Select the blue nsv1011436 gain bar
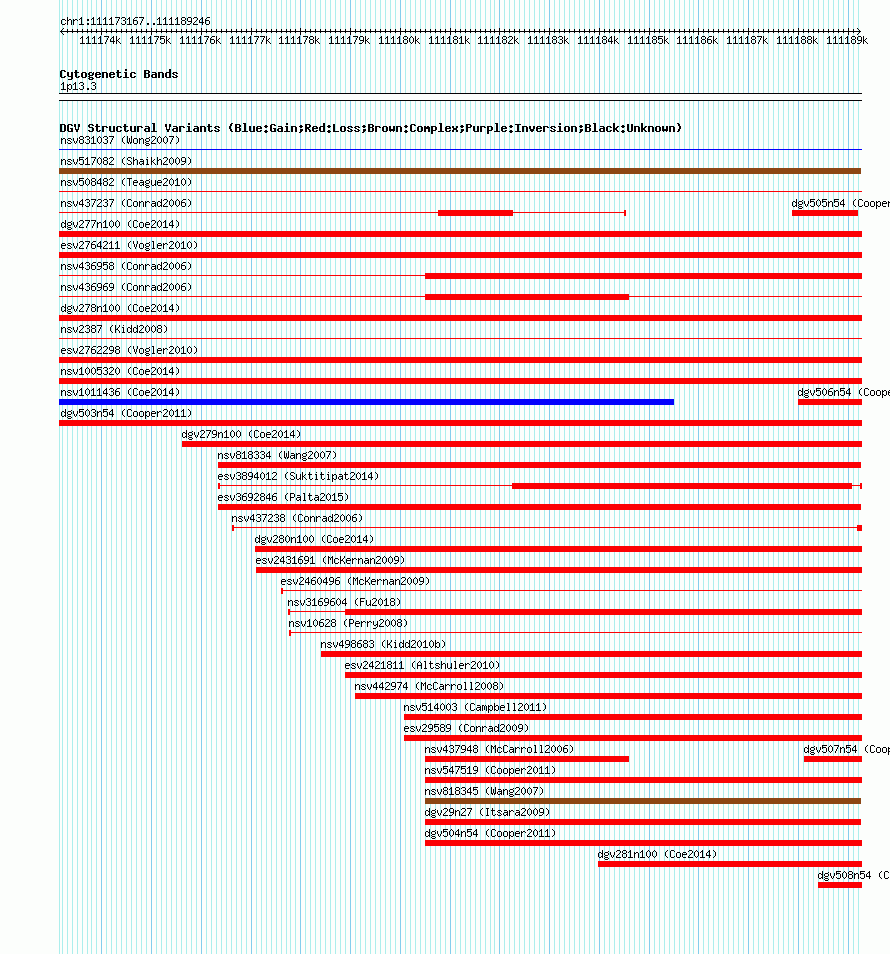The image size is (890, 954). (366, 402)
